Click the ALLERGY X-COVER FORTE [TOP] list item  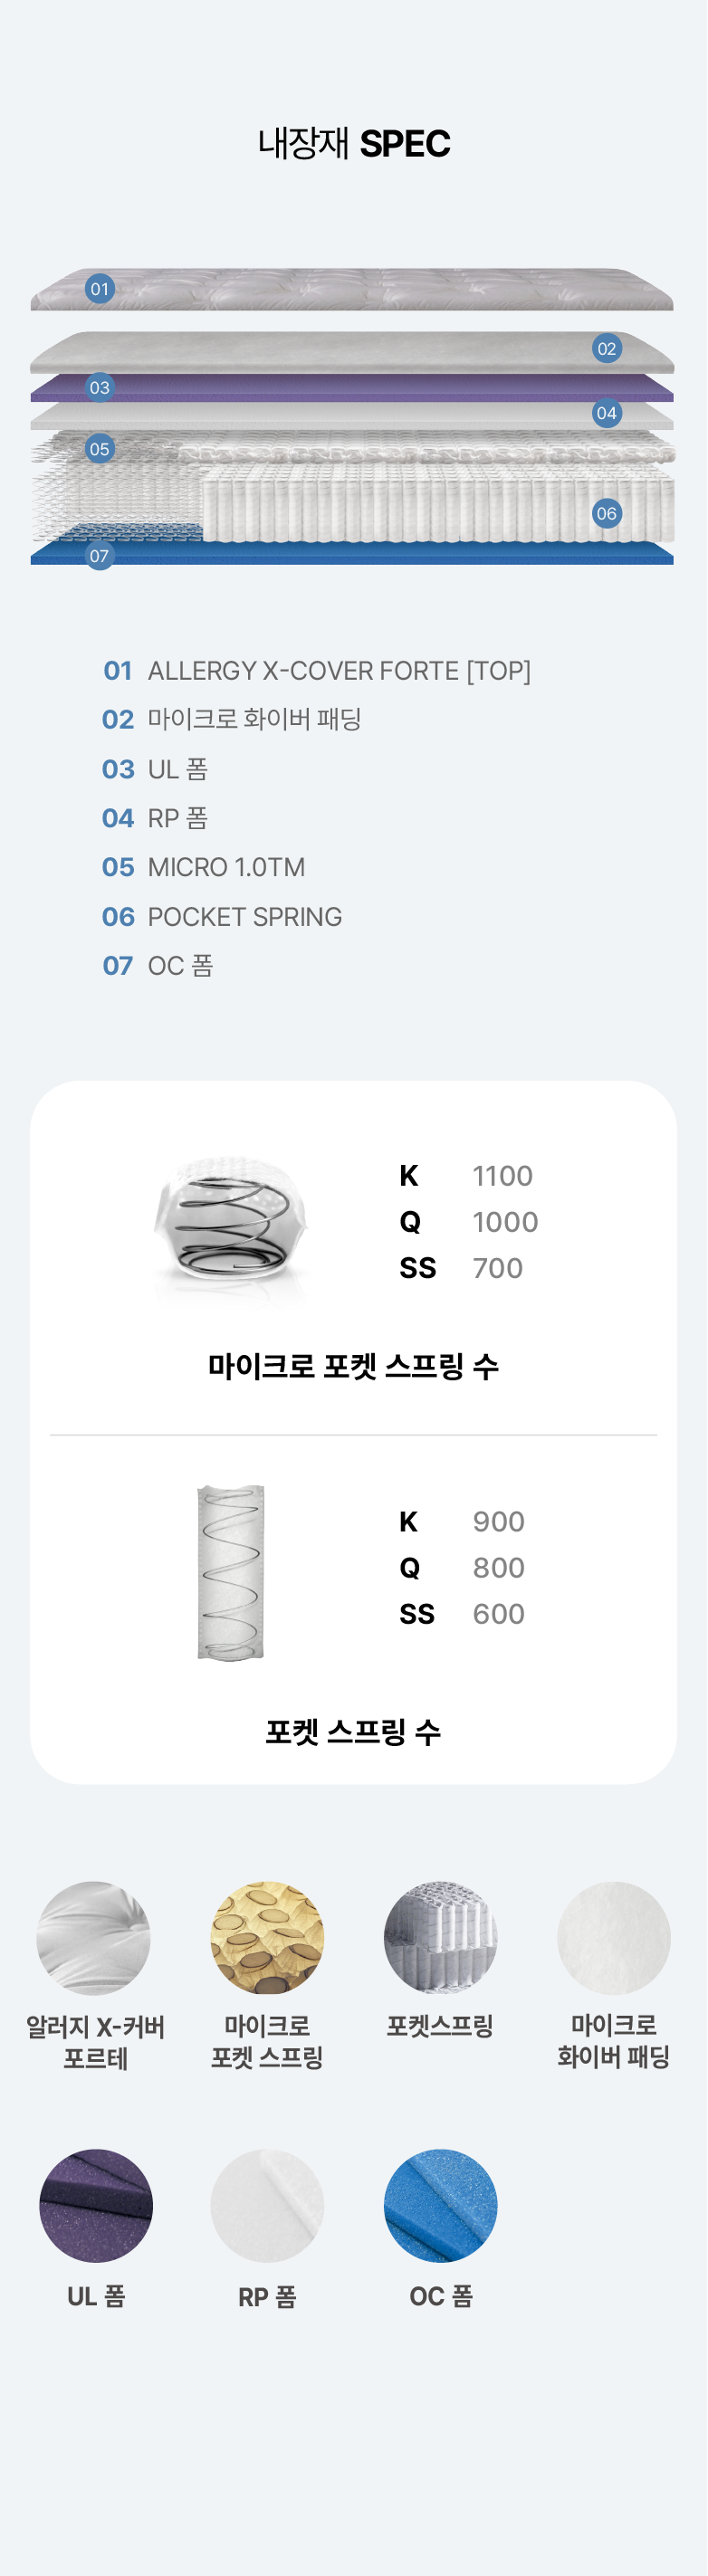pyautogui.click(x=338, y=670)
